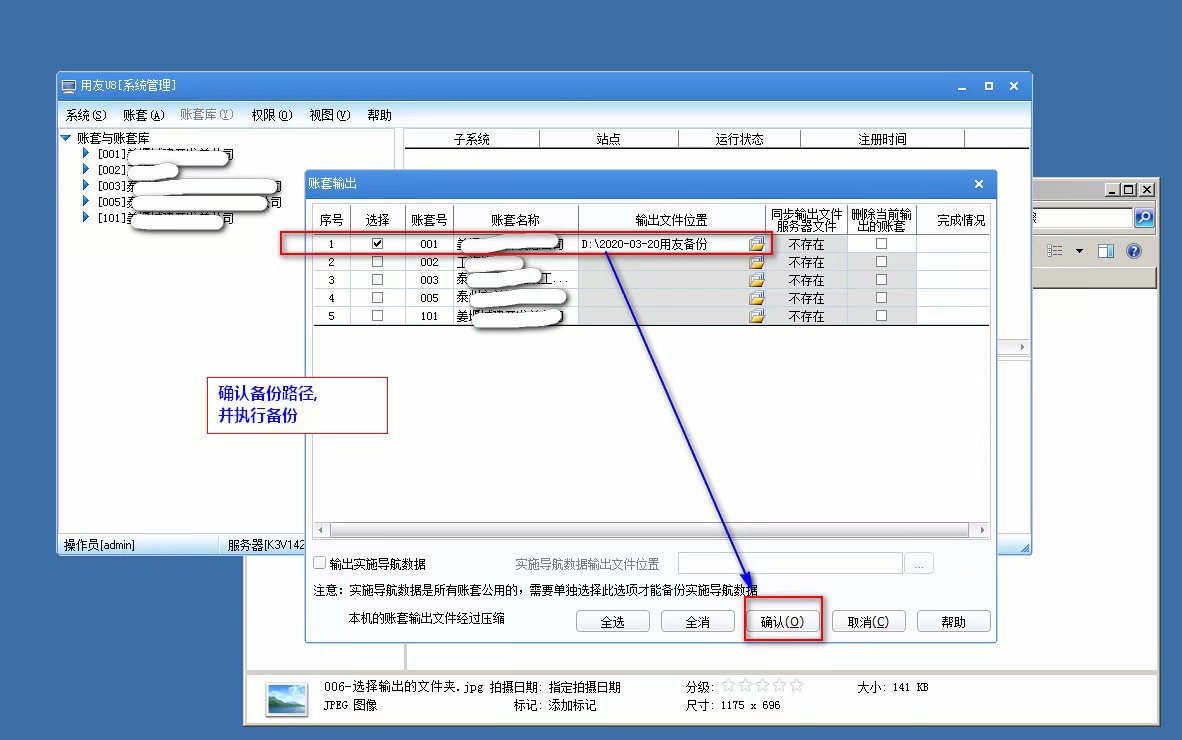Click the blue search magnifier icon
This screenshot has height=740, width=1182.
[1143, 217]
